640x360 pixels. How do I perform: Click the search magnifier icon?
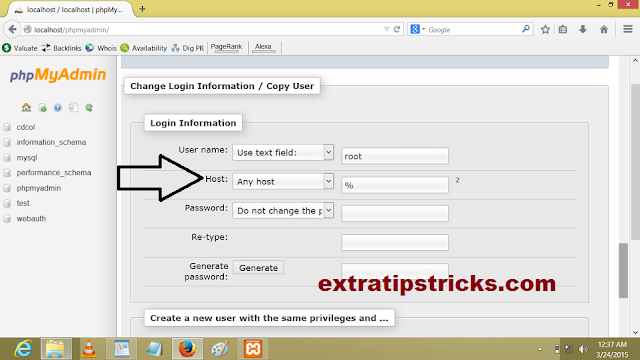[x=526, y=29]
